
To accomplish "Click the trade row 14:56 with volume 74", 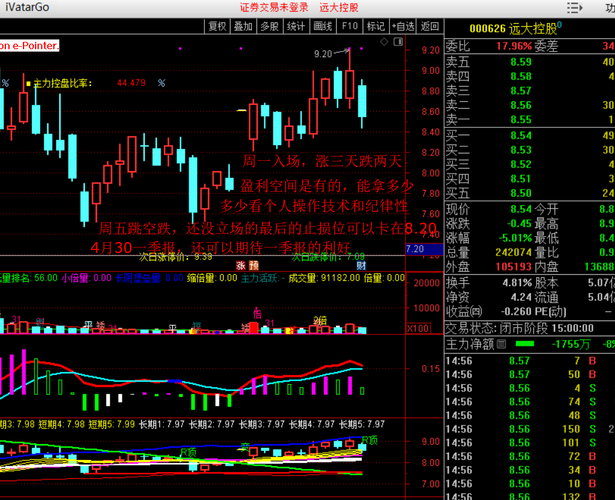I will [524, 402].
